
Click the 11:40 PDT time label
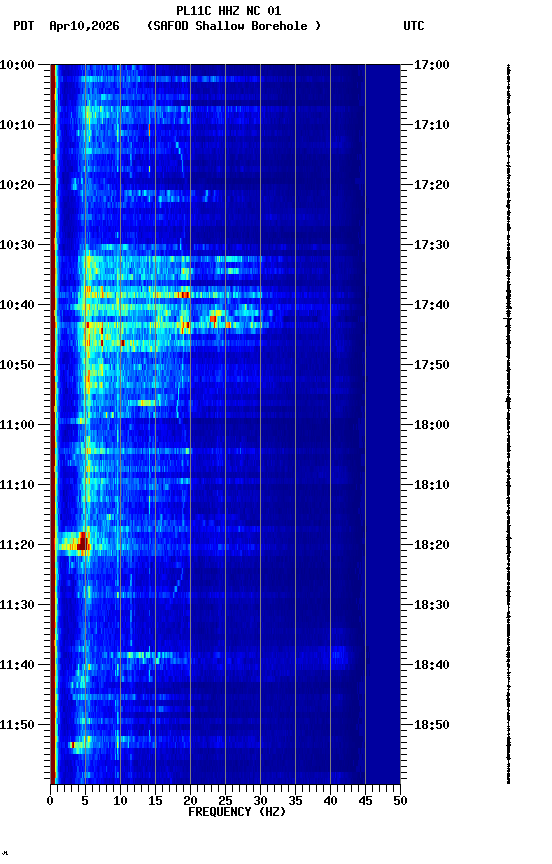(x=17, y=665)
